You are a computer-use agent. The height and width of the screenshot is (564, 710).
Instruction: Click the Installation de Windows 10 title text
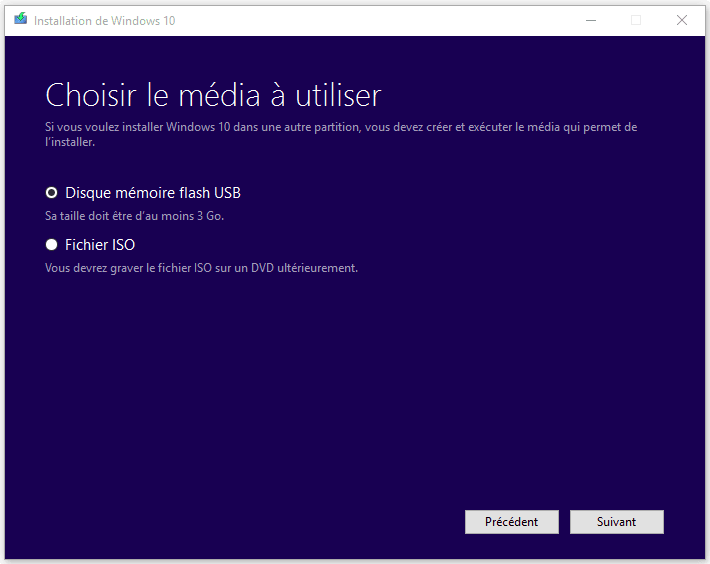click(105, 21)
